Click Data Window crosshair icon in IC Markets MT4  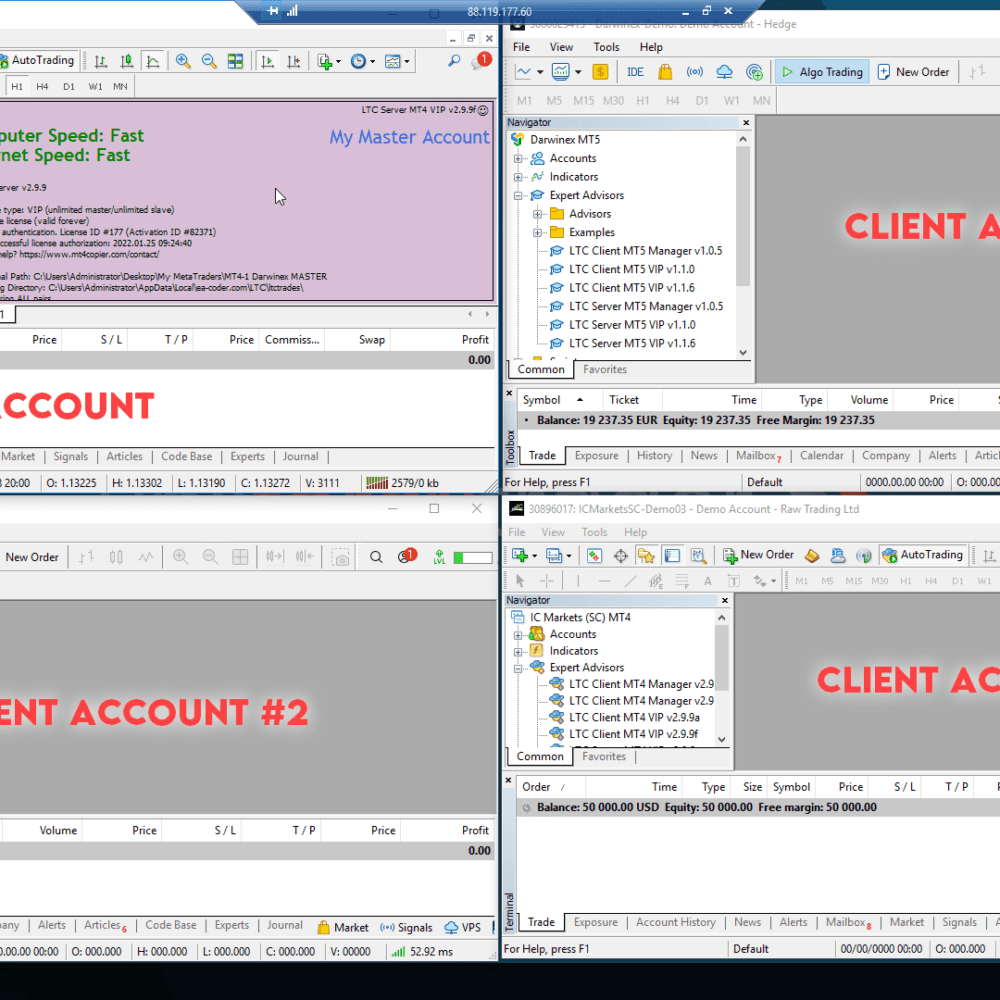[x=621, y=555]
